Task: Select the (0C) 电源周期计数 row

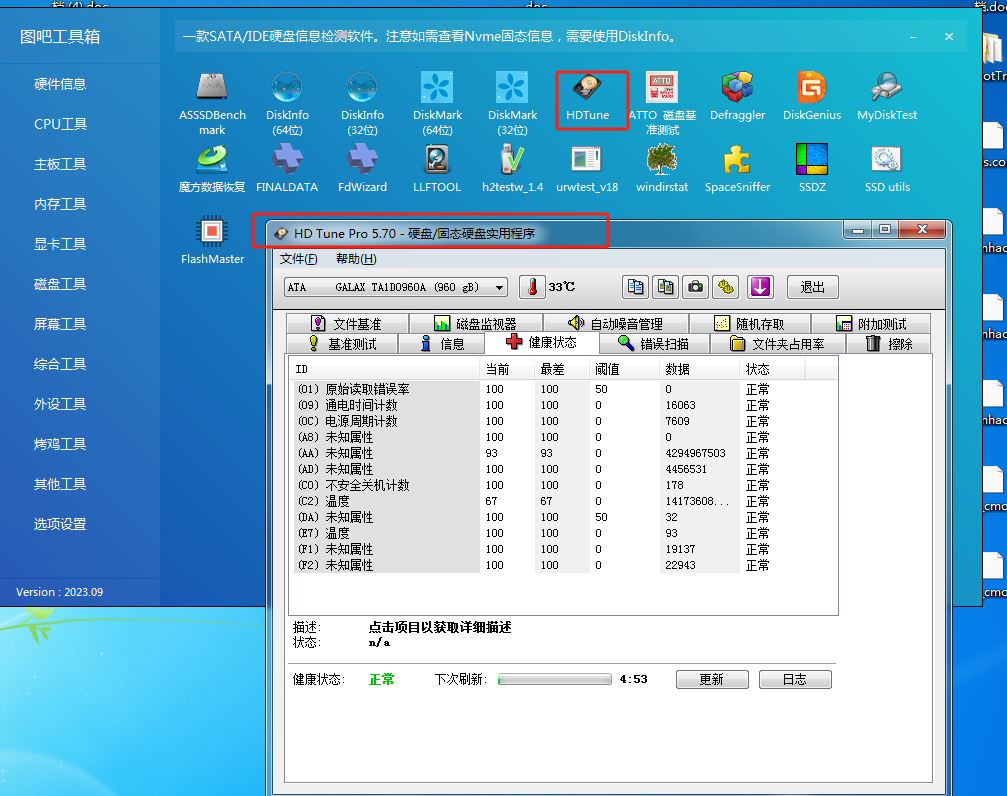Action: pyautogui.click(x=563, y=421)
